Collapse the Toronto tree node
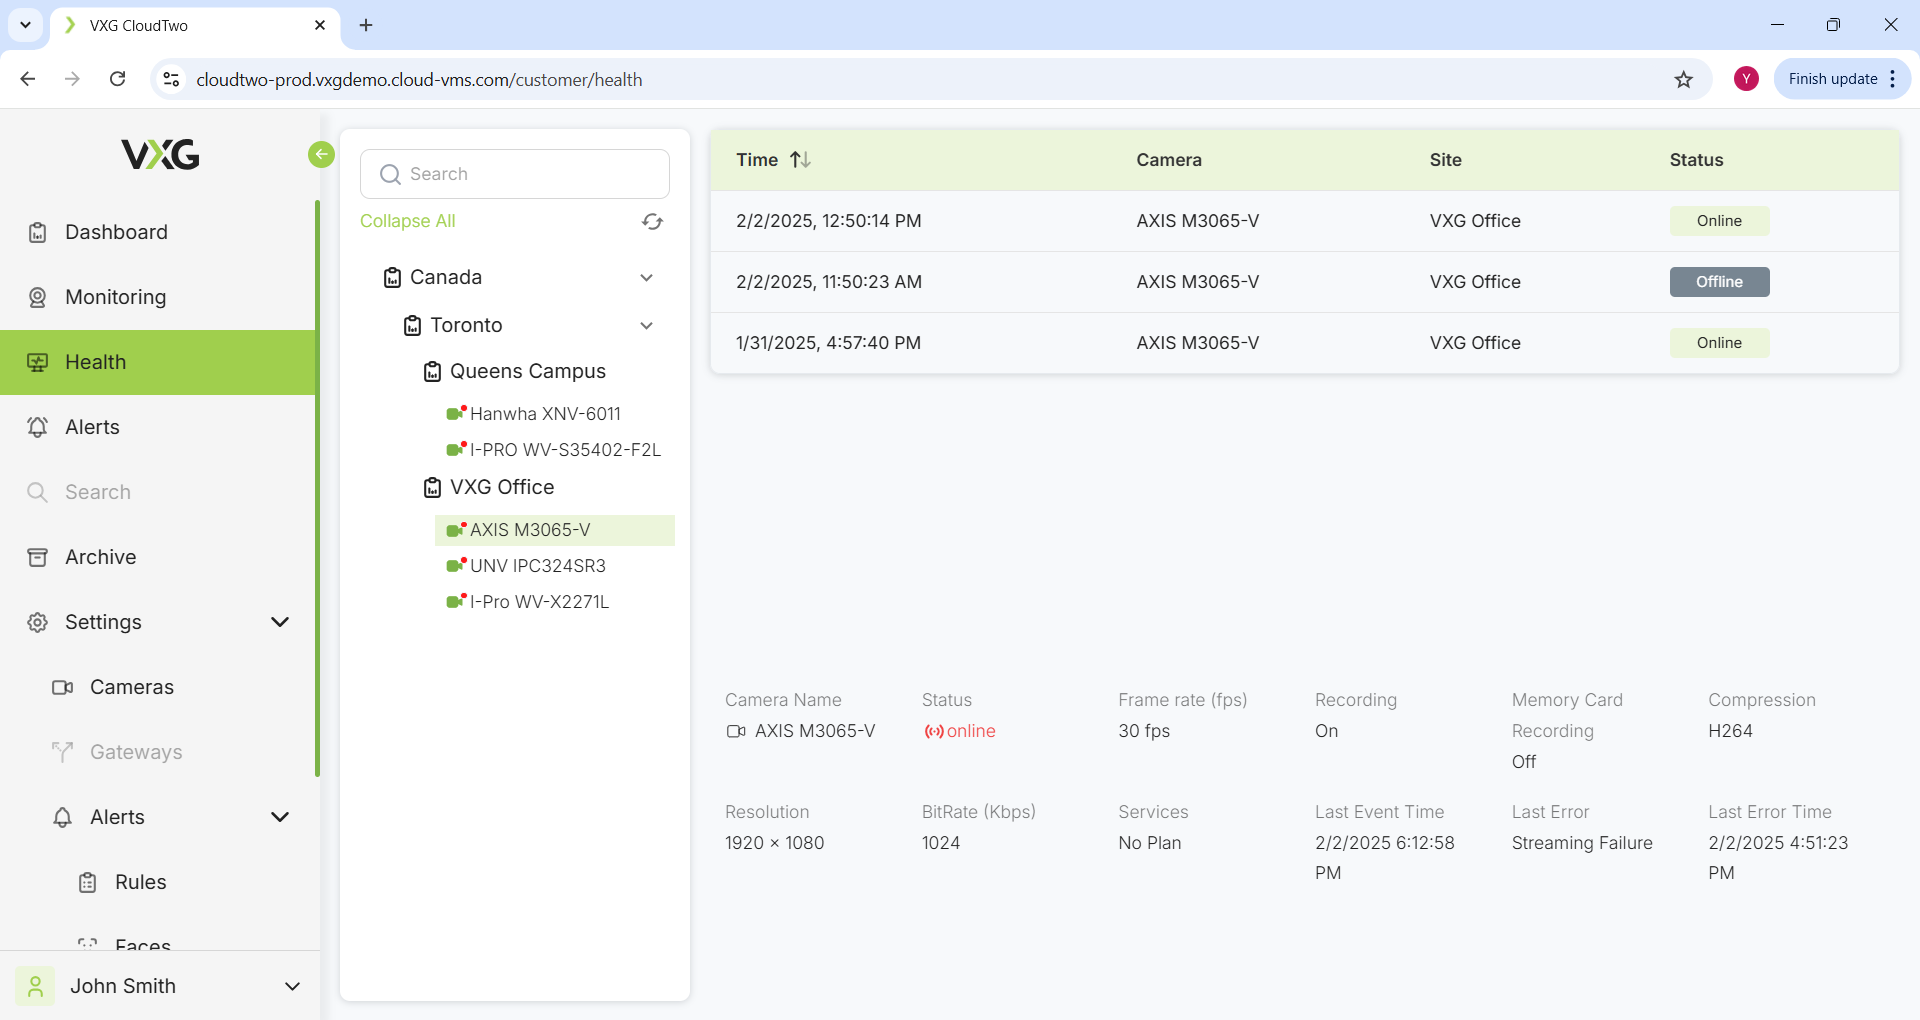Image resolution: width=1920 pixels, height=1020 pixels. 646,326
